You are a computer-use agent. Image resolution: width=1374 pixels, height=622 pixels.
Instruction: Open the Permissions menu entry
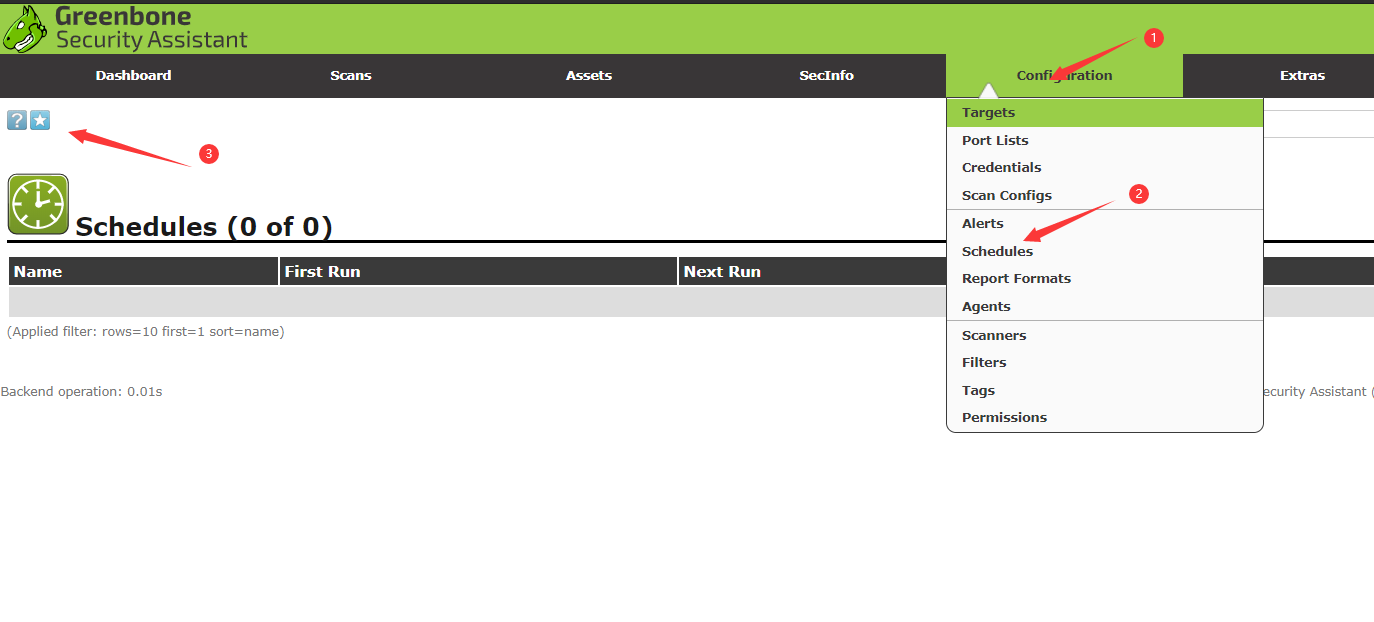1004,418
